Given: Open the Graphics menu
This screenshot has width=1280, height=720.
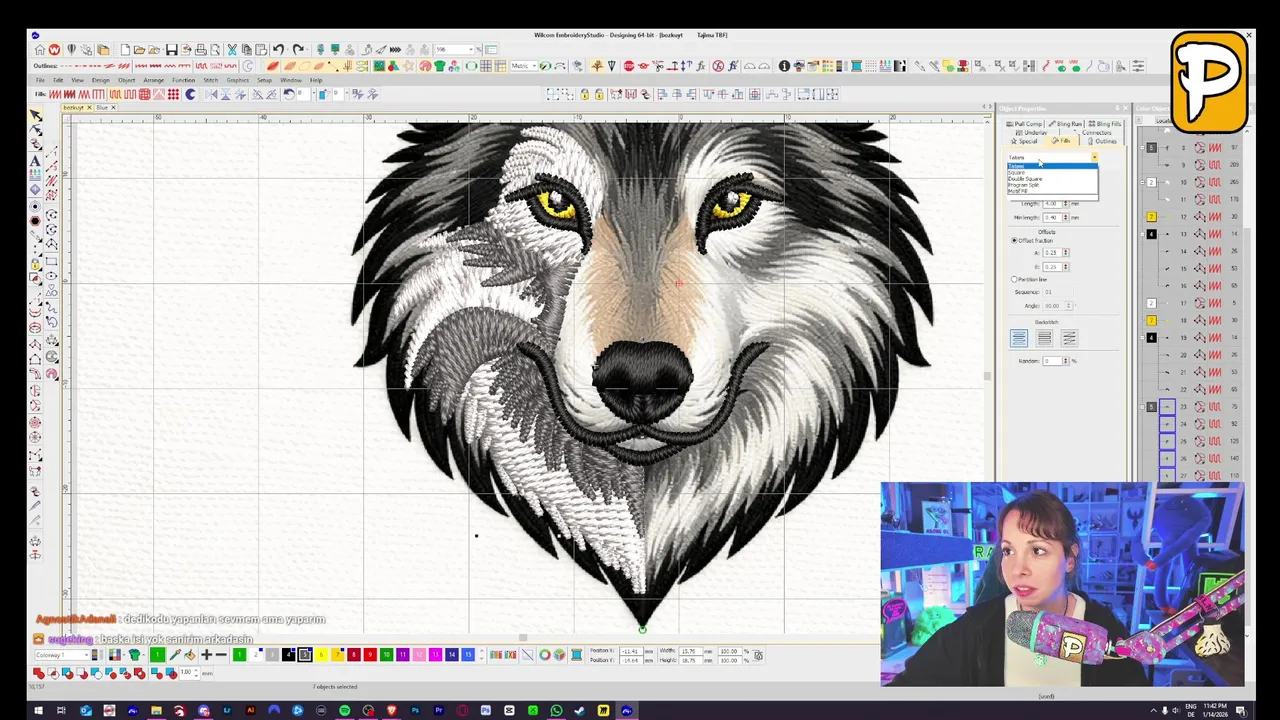Looking at the screenshot, I should pos(237,80).
